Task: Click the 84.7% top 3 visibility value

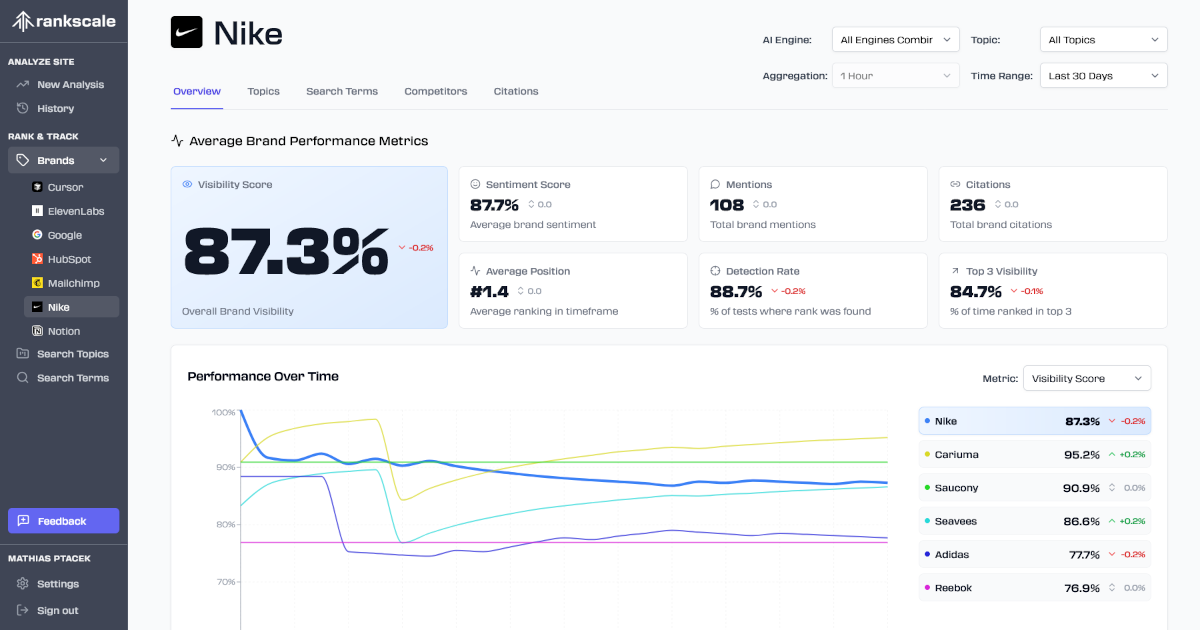Action: point(976,291)
